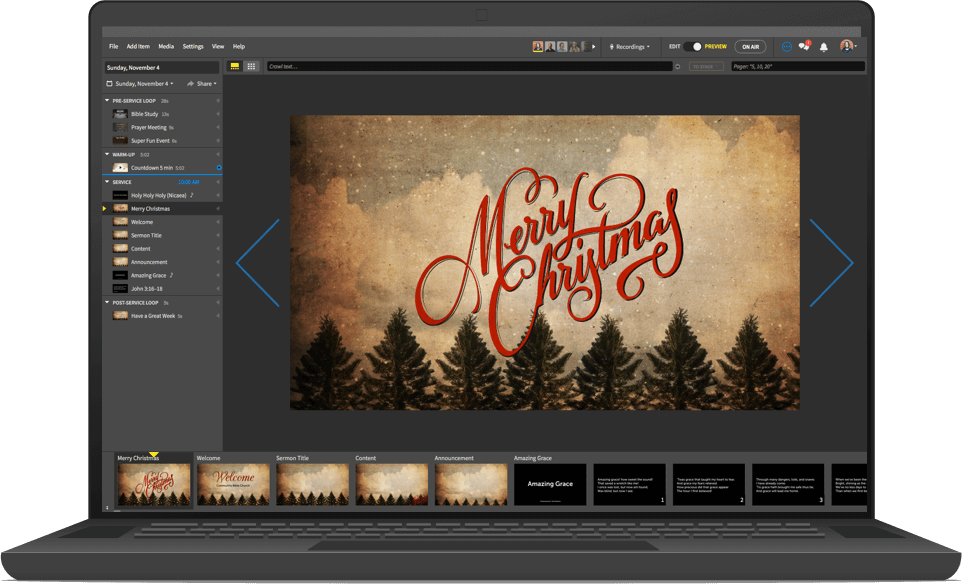Select Amazing Grace in the service list
964x584 pixels.
[149, 275]
